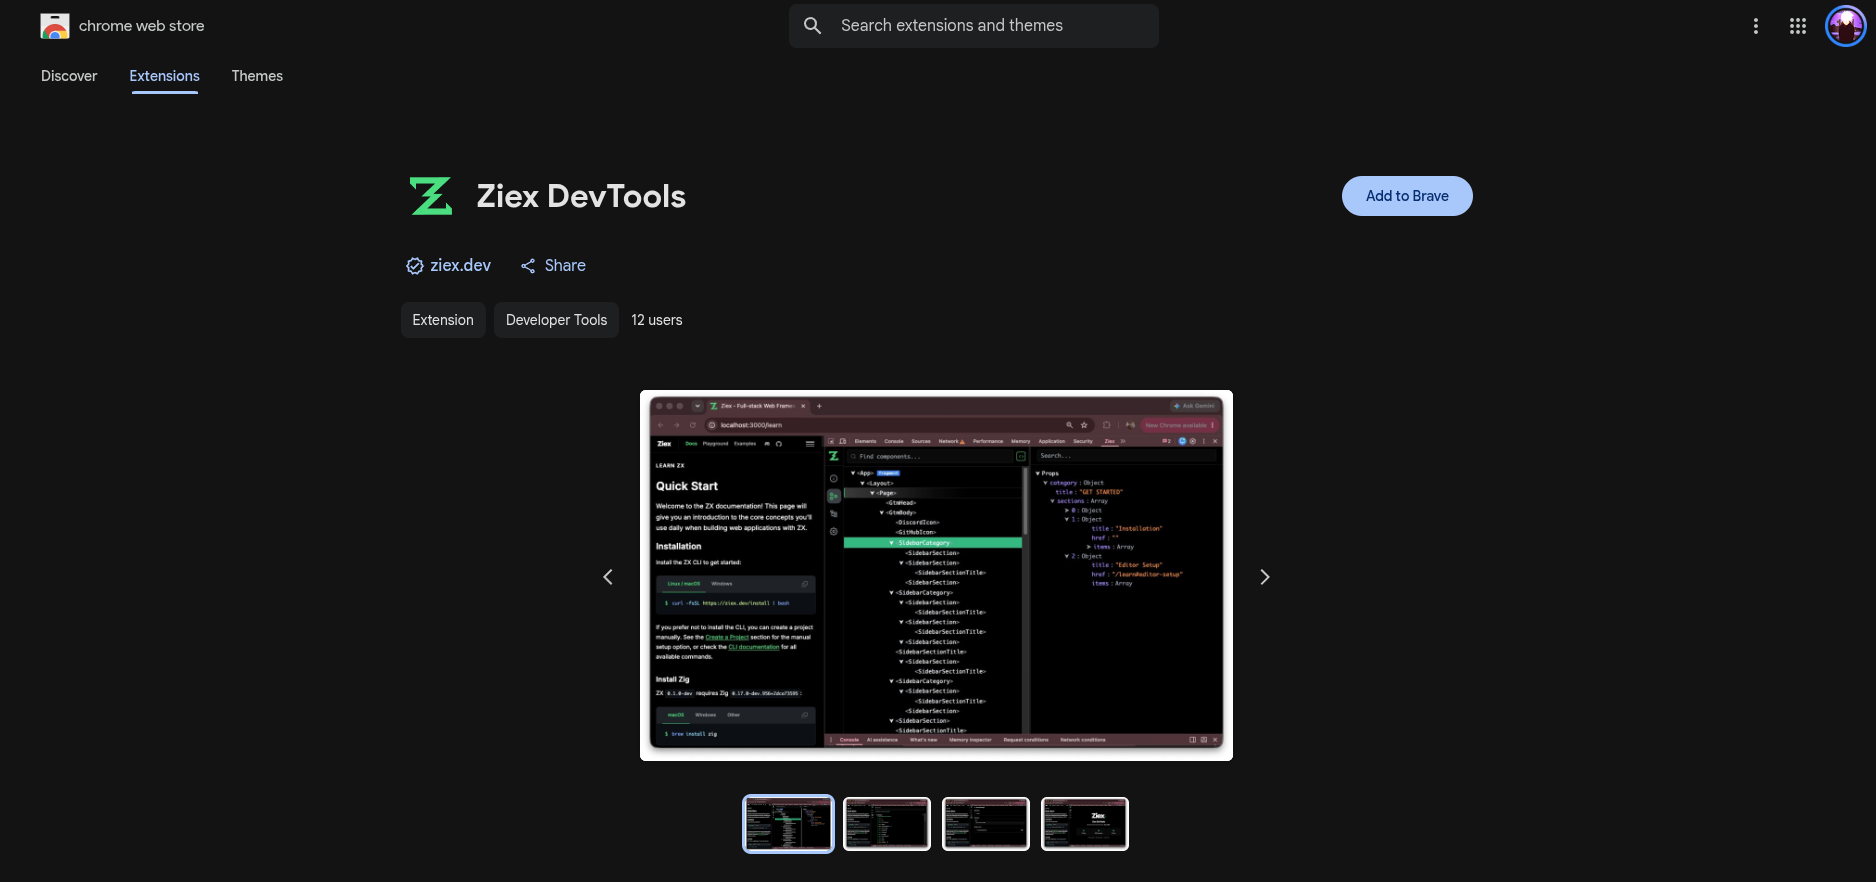Viewport: 1876px width, 882px height.
Task: Click the search magnifier icon
Action: pos(813,26)
